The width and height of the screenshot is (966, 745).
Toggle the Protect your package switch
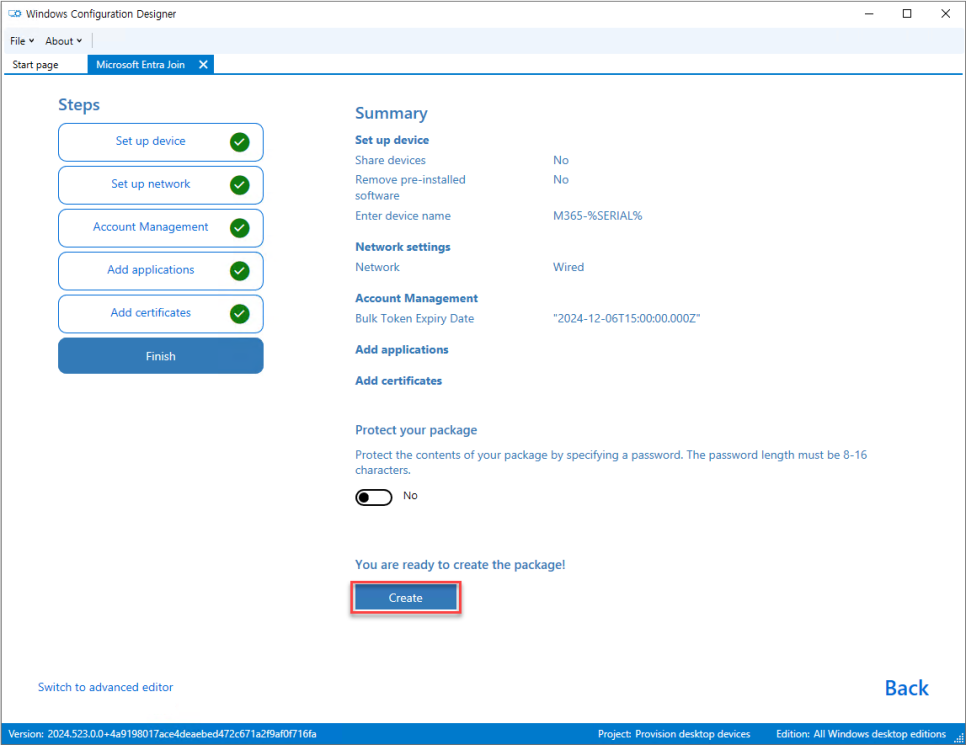373,497
